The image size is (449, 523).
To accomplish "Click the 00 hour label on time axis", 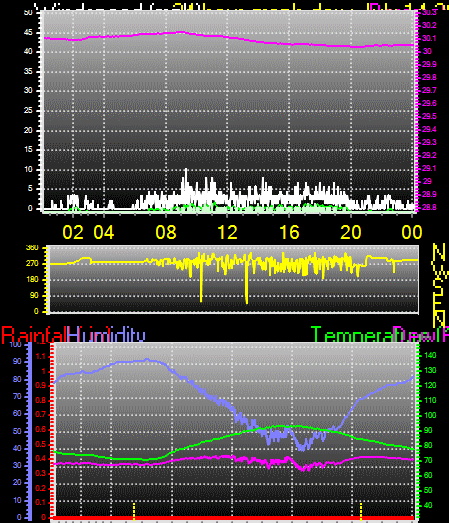I will (x=412, y=232).
